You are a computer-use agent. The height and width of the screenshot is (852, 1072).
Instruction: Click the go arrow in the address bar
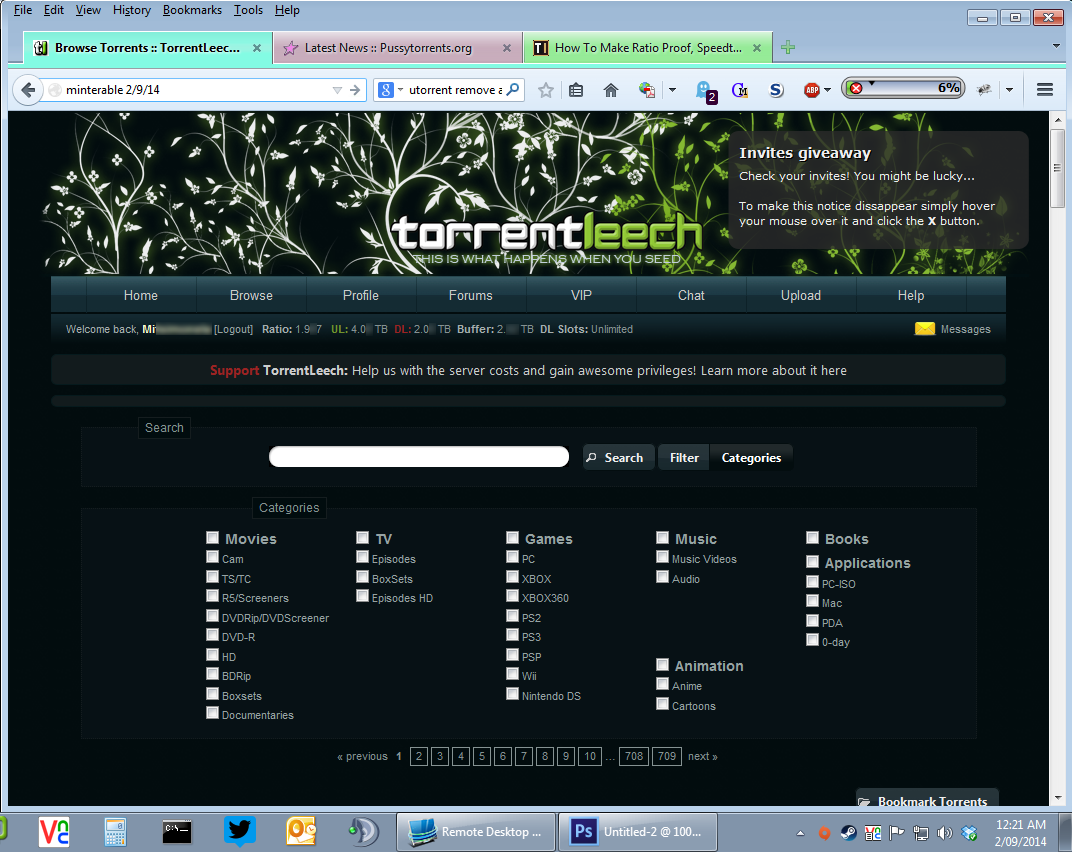tap(355, 90)
